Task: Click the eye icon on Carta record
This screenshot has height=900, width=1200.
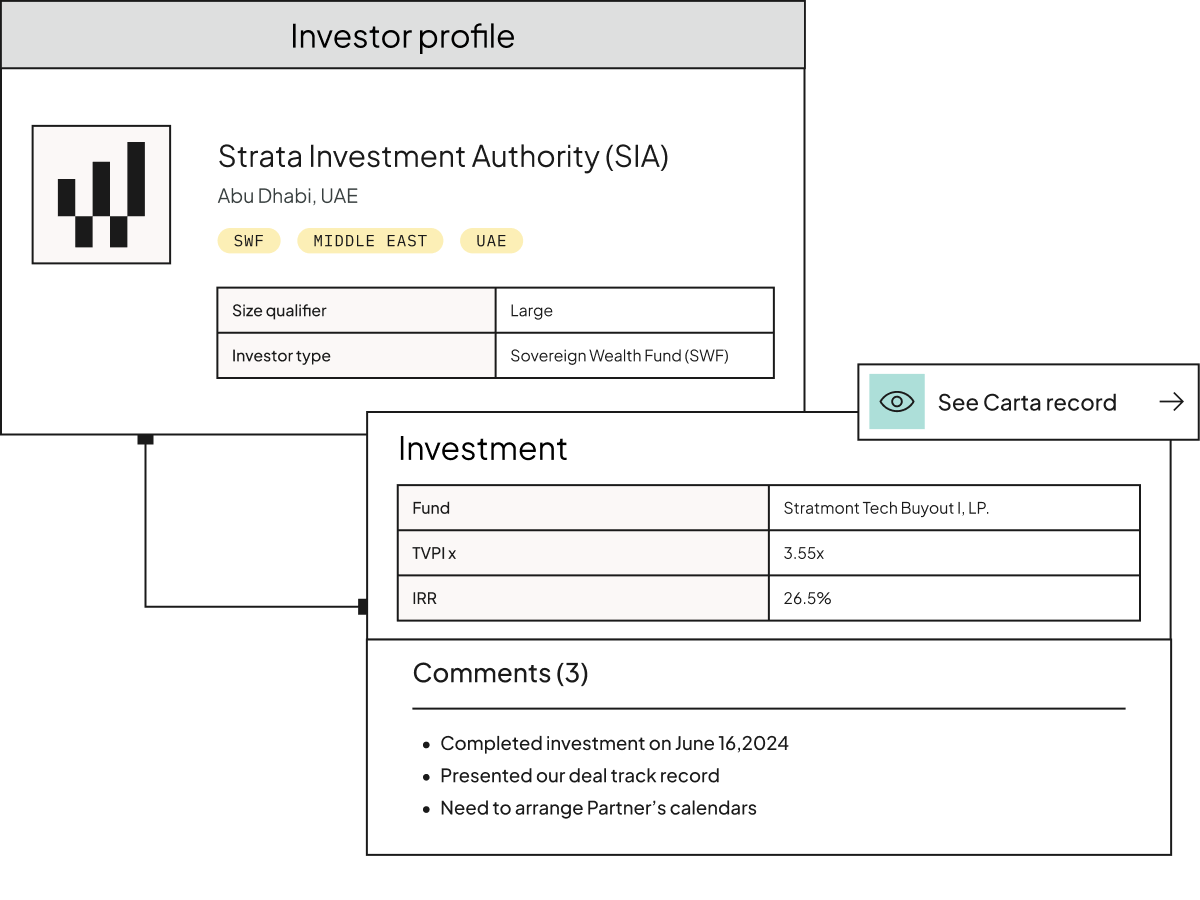Action: (897, 402)
